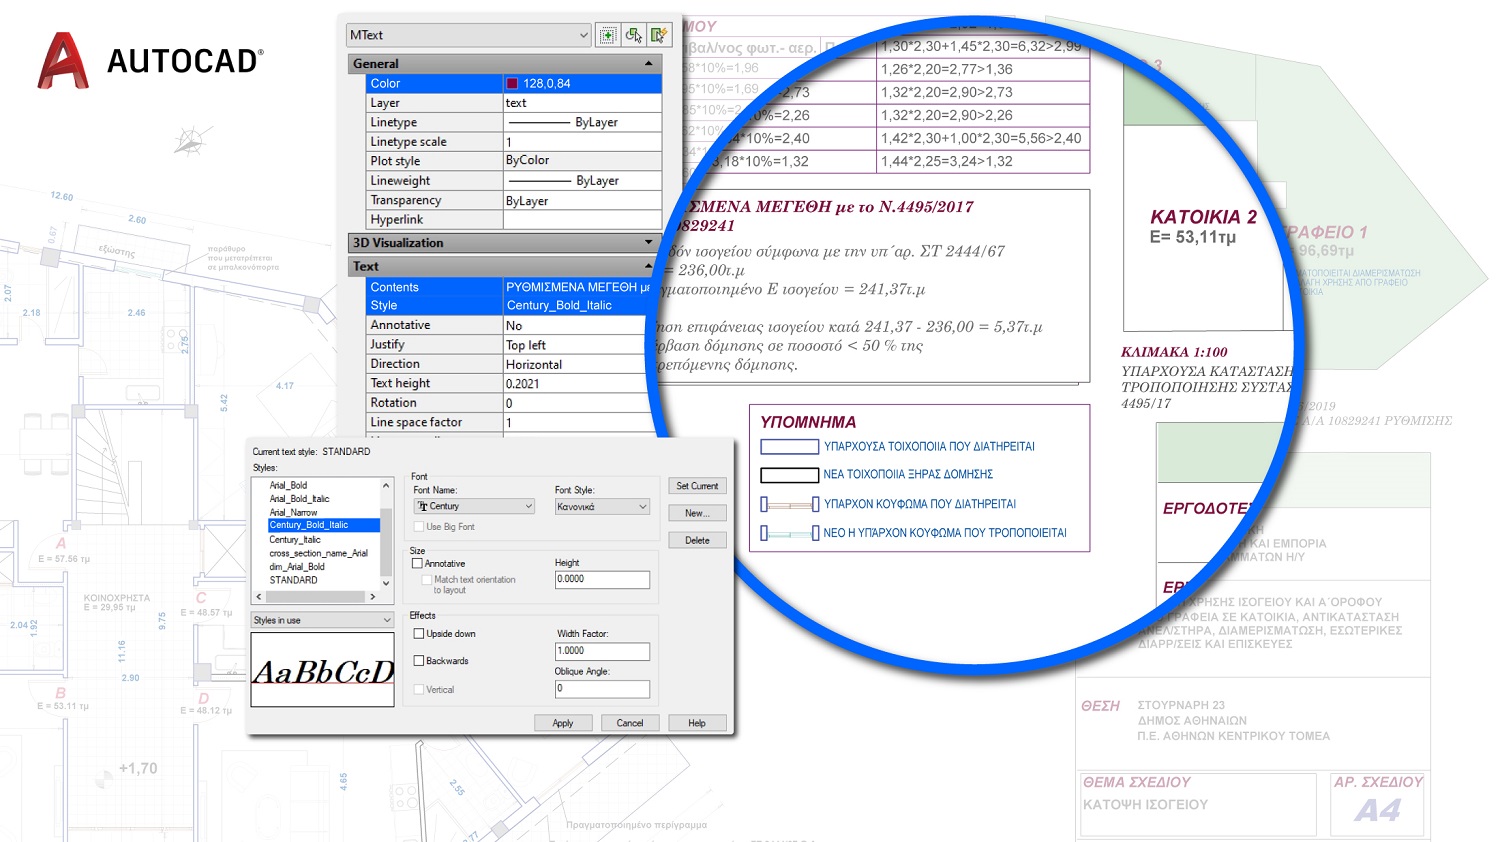Viewport: 1500px width, 842px height.
Task: Click the Styles list scroll-up arrow
Action: (386, 486)
